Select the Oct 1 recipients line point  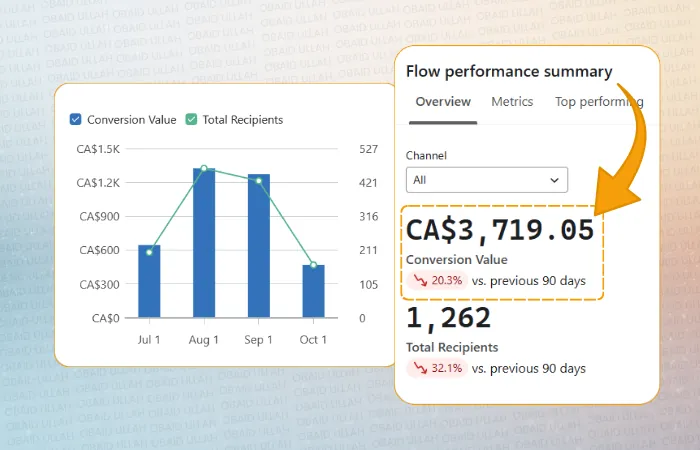(x=313, y=265)
